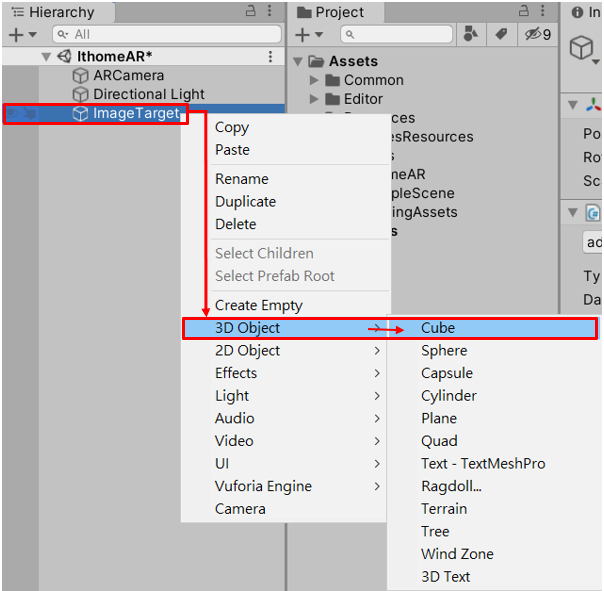Expand the Editor folder
Image resolution: width=604 pixels, height=591 pixels.
coord(314,99)
